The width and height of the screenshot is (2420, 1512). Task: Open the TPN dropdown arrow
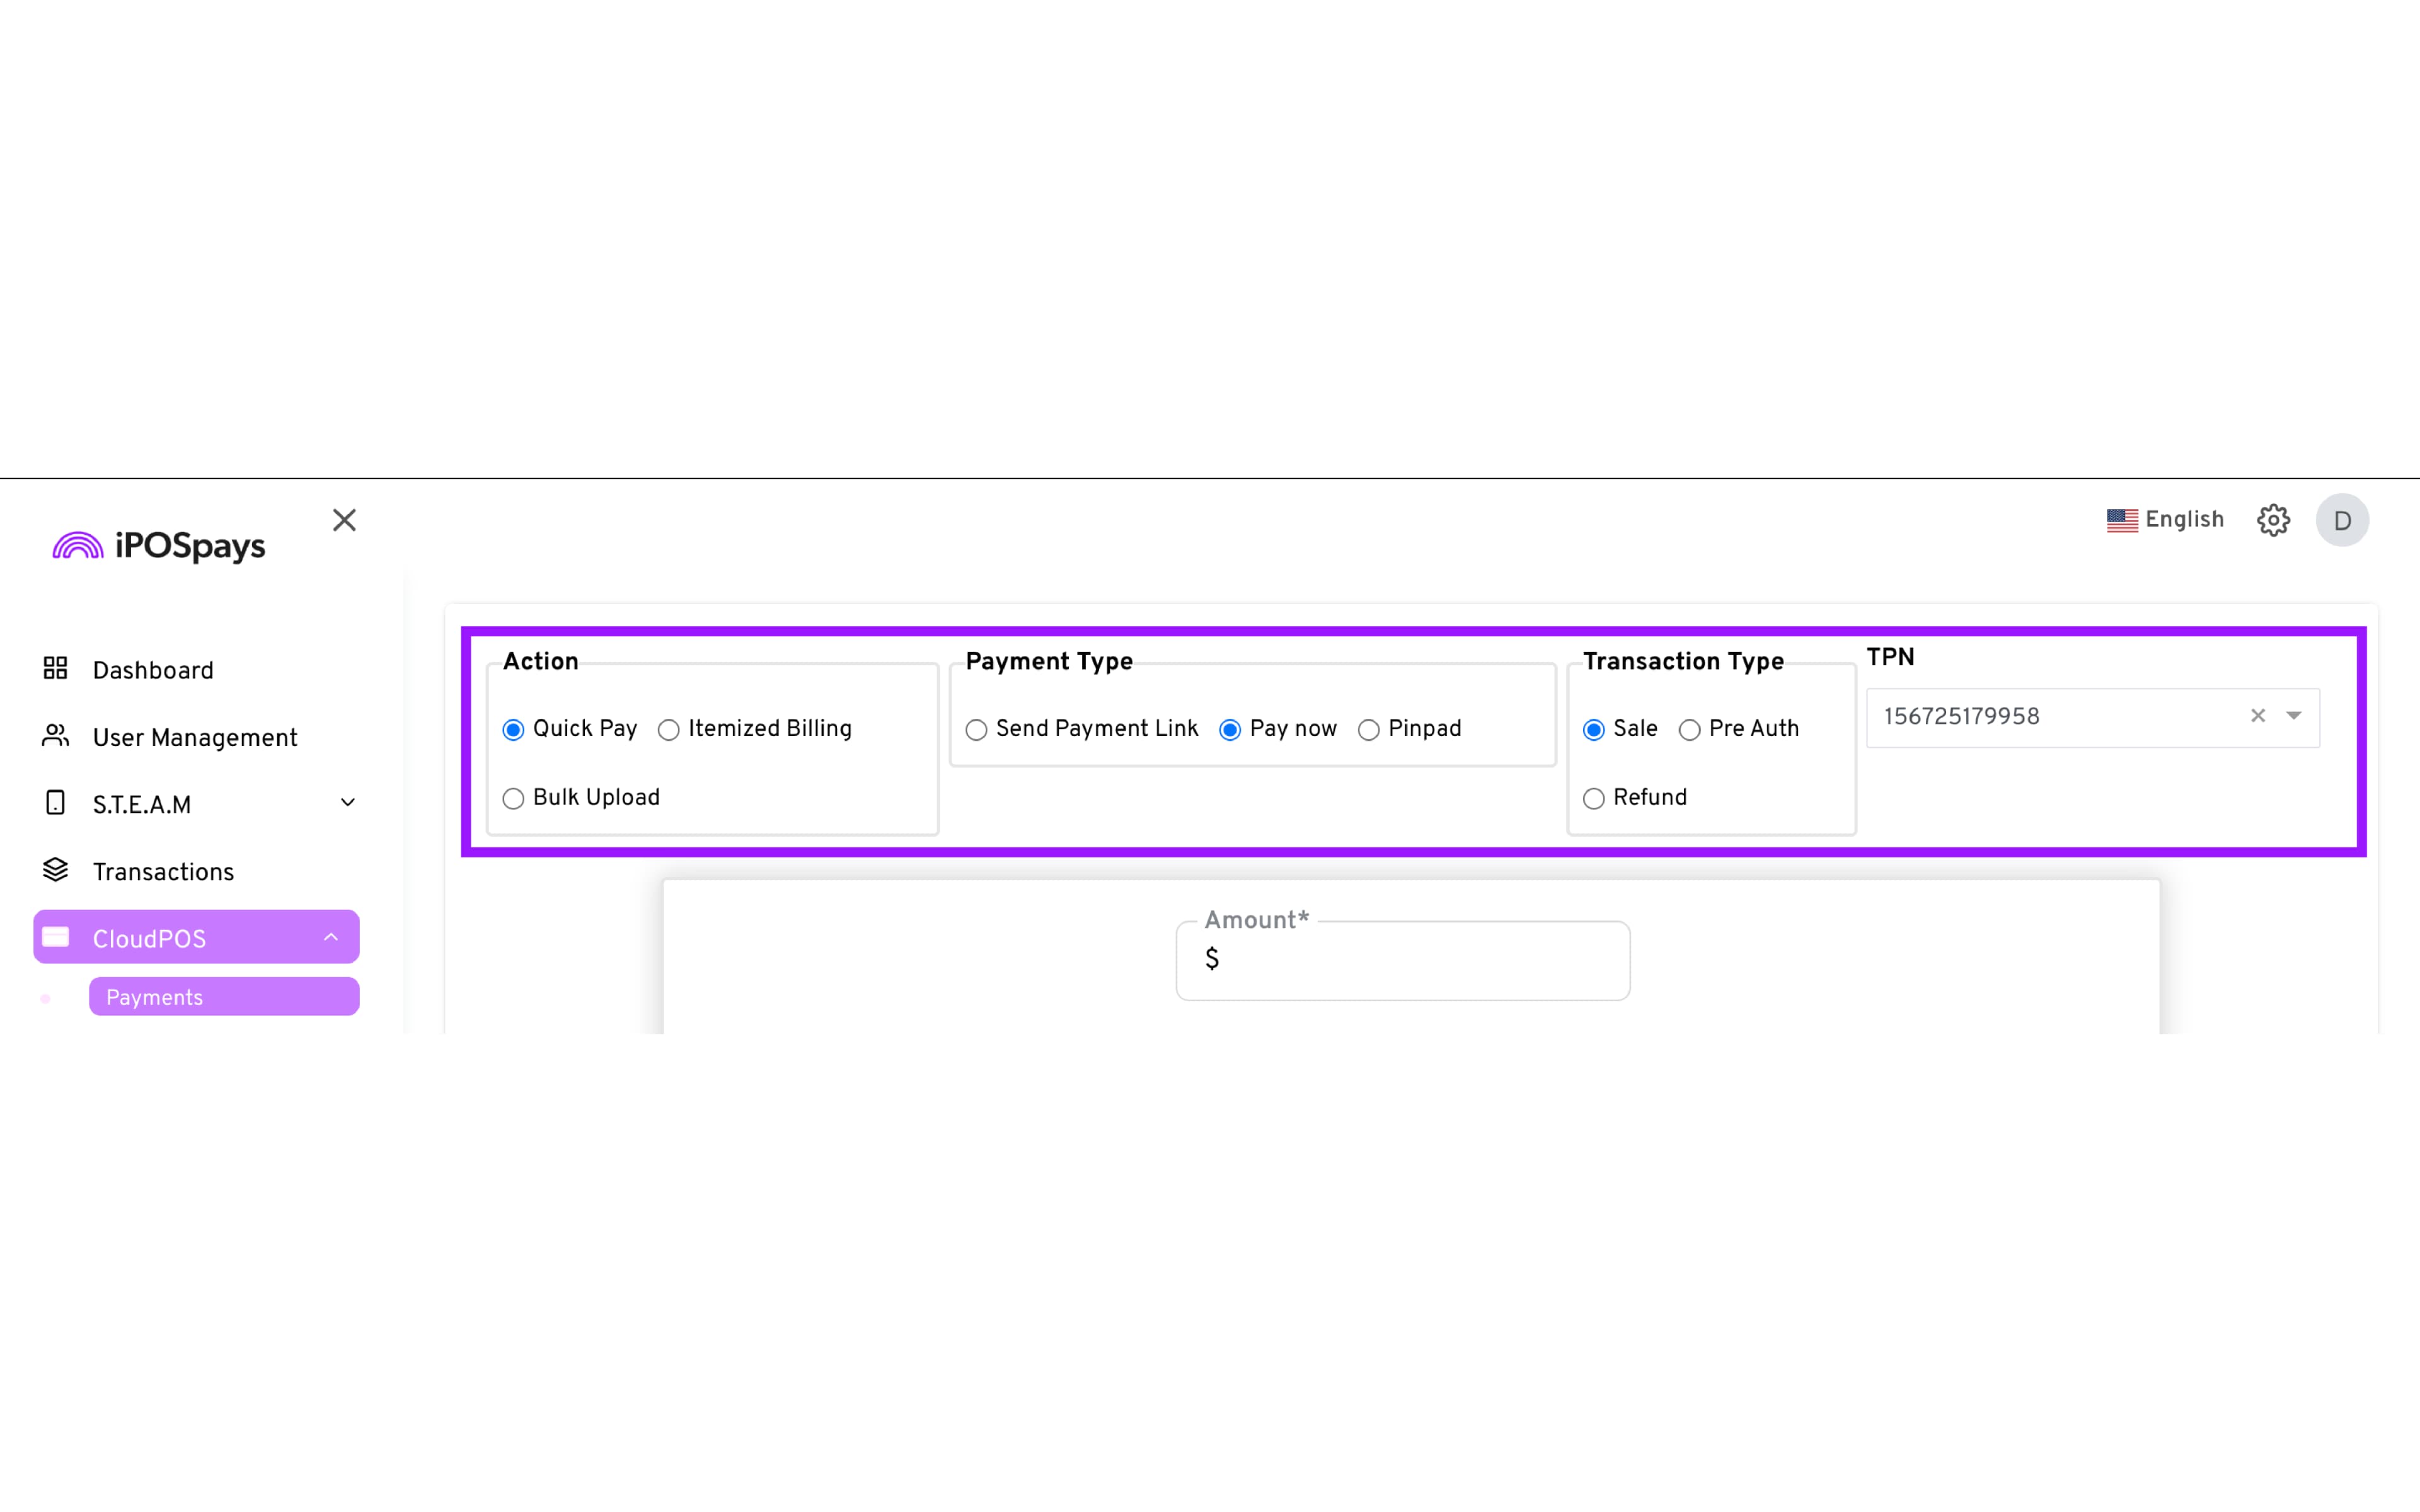(x=2294, y=716)
